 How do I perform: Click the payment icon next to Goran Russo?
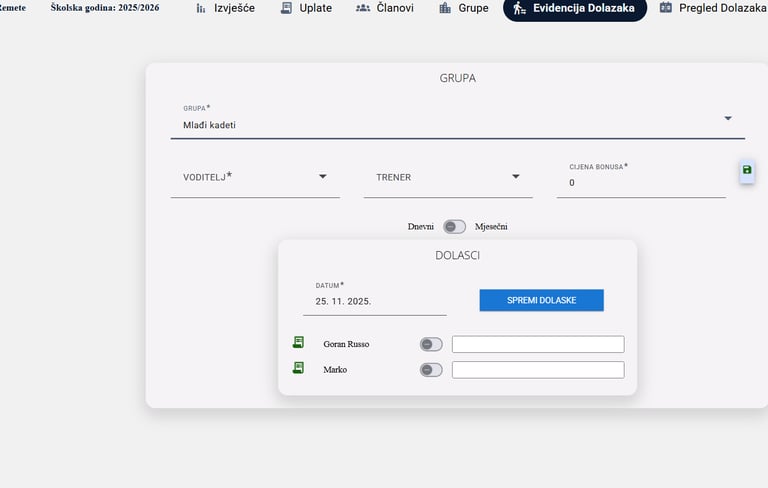pyautogui.click(x=298, y=342)
